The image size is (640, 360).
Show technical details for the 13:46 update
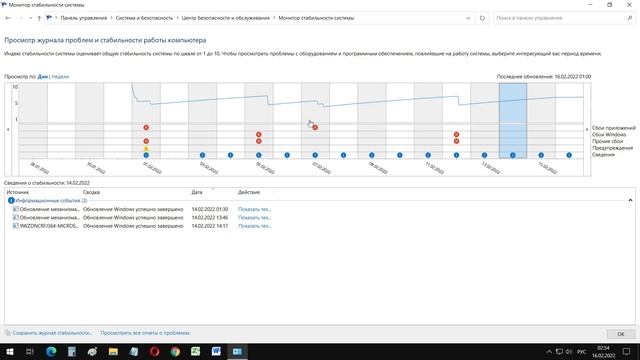click(254, 218)
